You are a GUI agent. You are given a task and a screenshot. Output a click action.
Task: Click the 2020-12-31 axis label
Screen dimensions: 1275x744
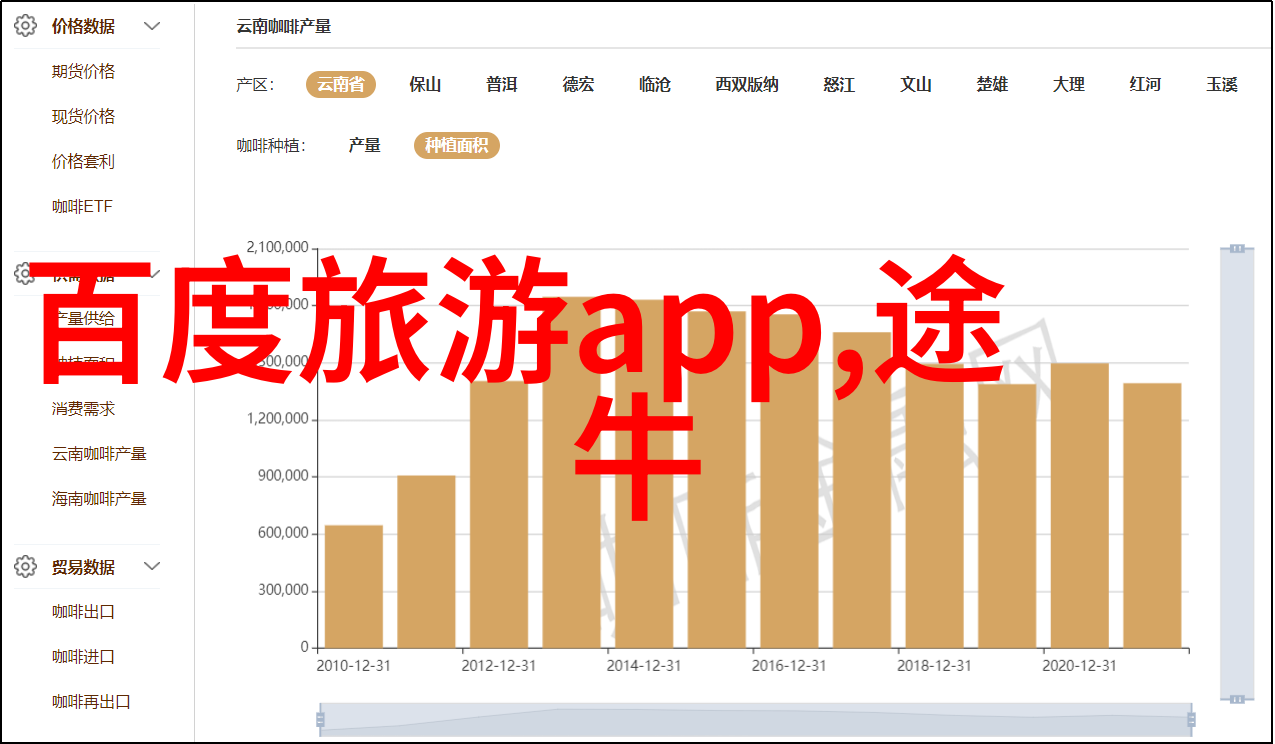1080,665
